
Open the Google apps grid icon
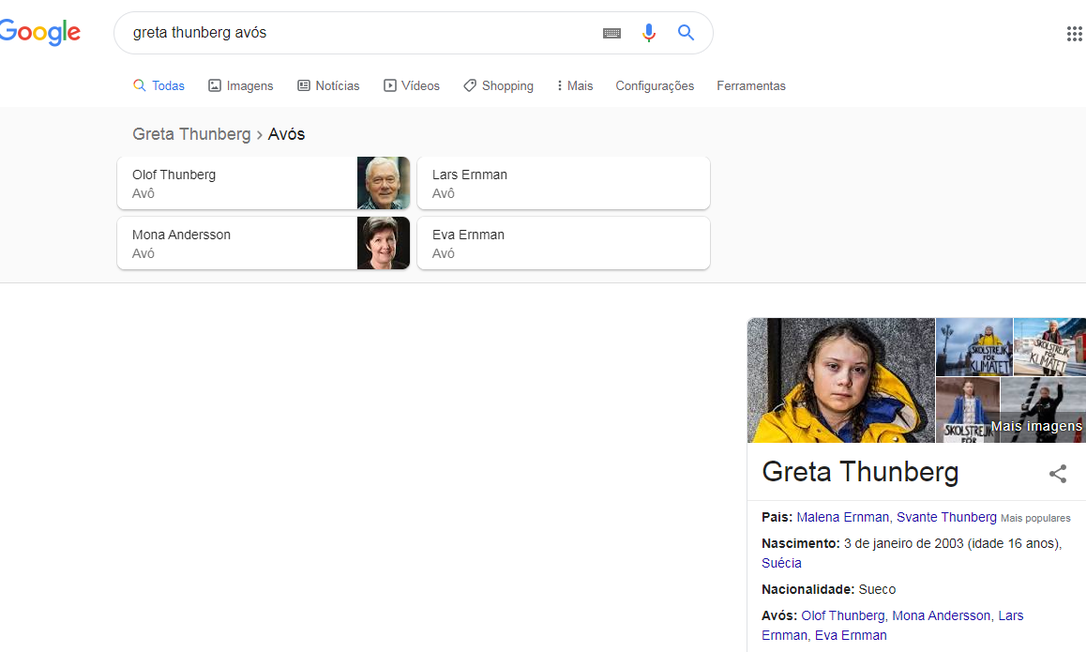[x=1074, y=34]
